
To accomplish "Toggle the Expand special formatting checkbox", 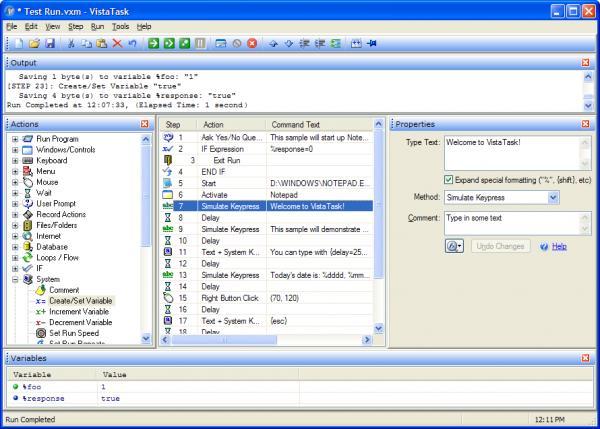I will [448, 179].
